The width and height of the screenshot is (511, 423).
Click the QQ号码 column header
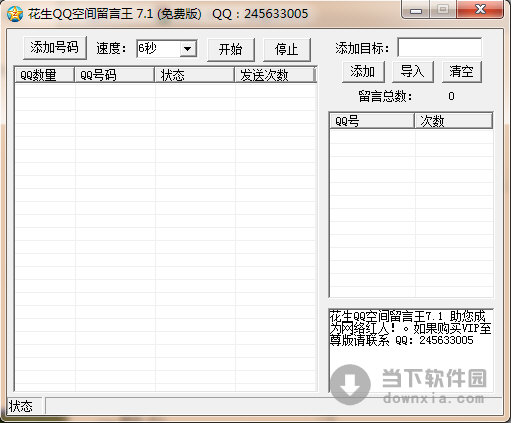[114, 75]
